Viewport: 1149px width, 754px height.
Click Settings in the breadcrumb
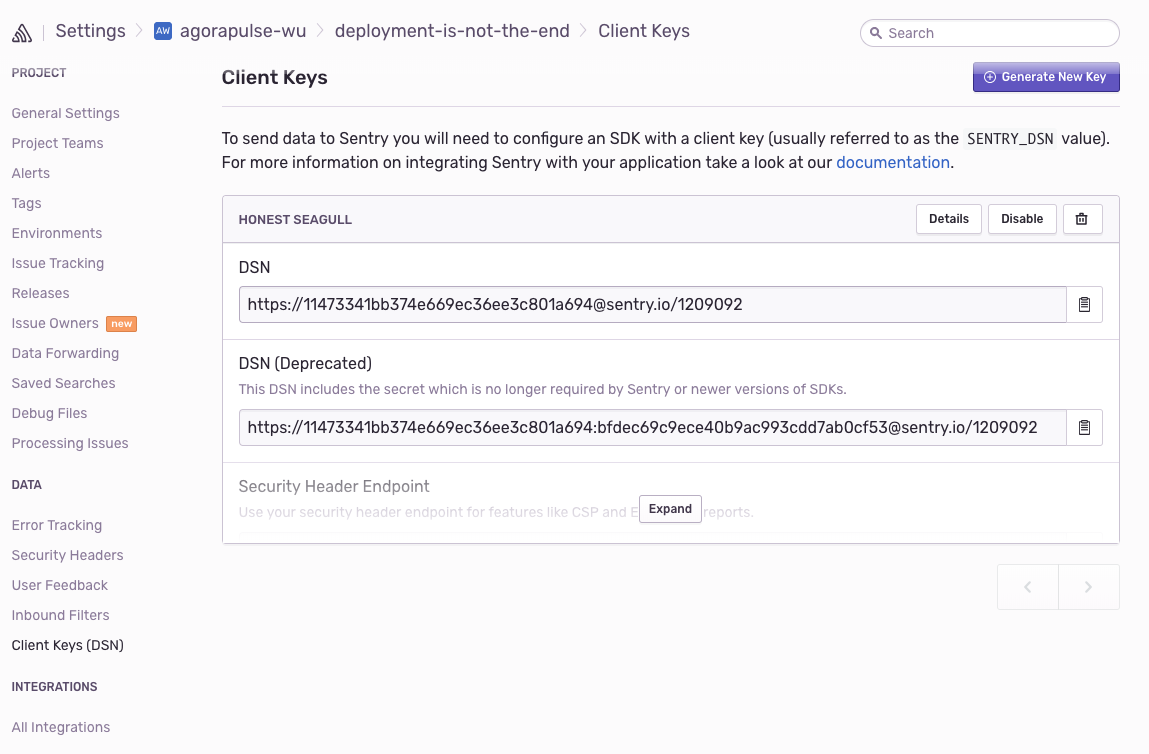[x=90, y=31]
